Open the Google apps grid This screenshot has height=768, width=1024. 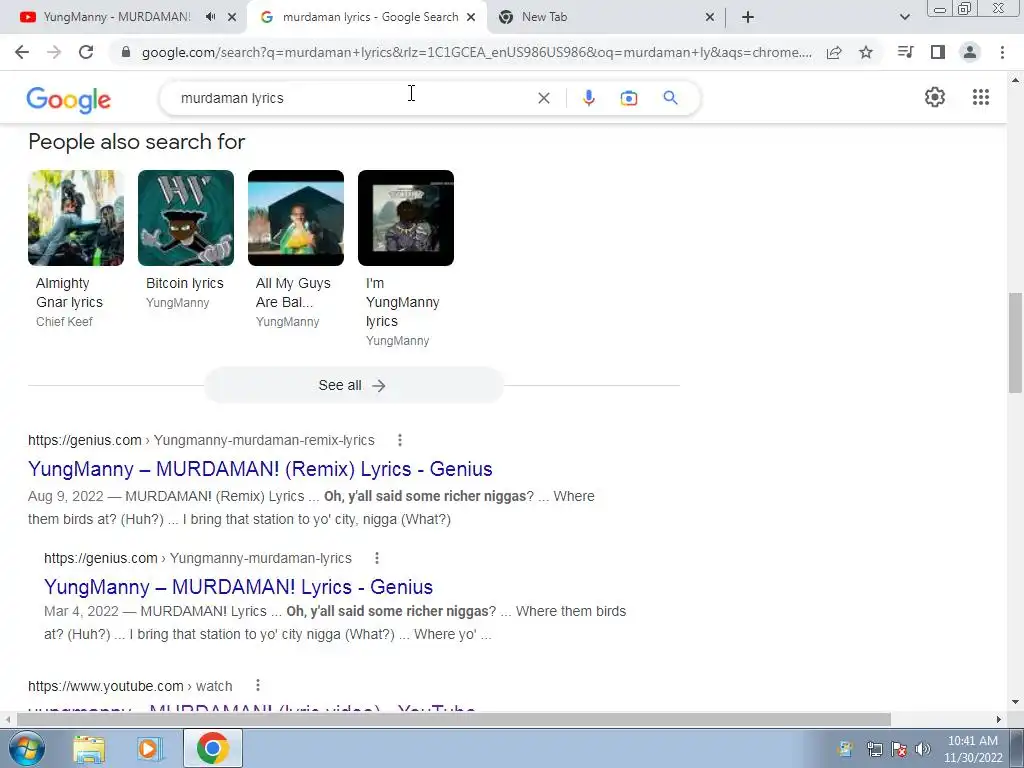pos(981,97)
